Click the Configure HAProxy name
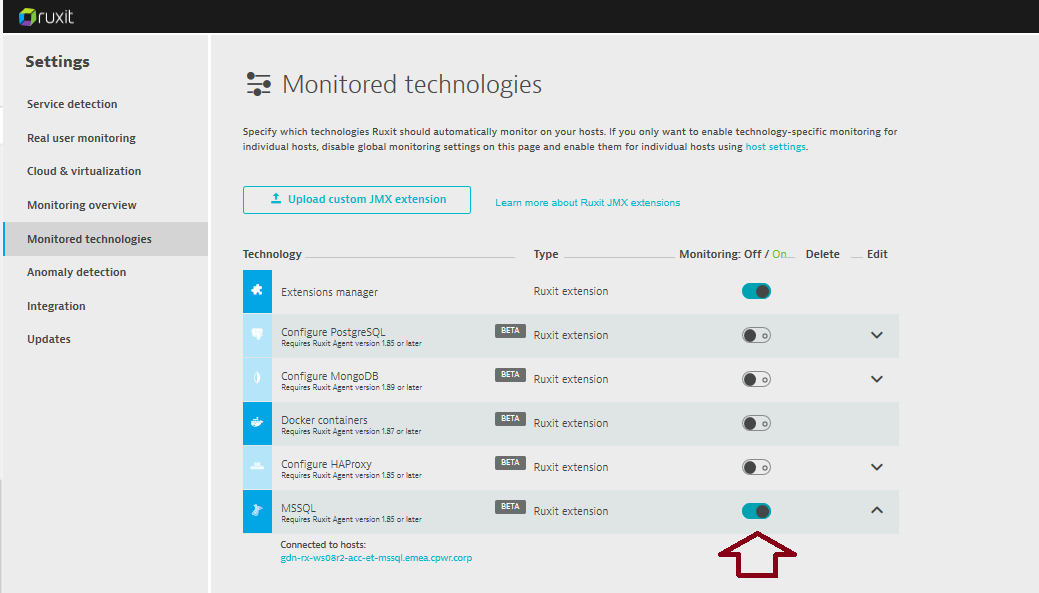 click(x=326, y=464)
